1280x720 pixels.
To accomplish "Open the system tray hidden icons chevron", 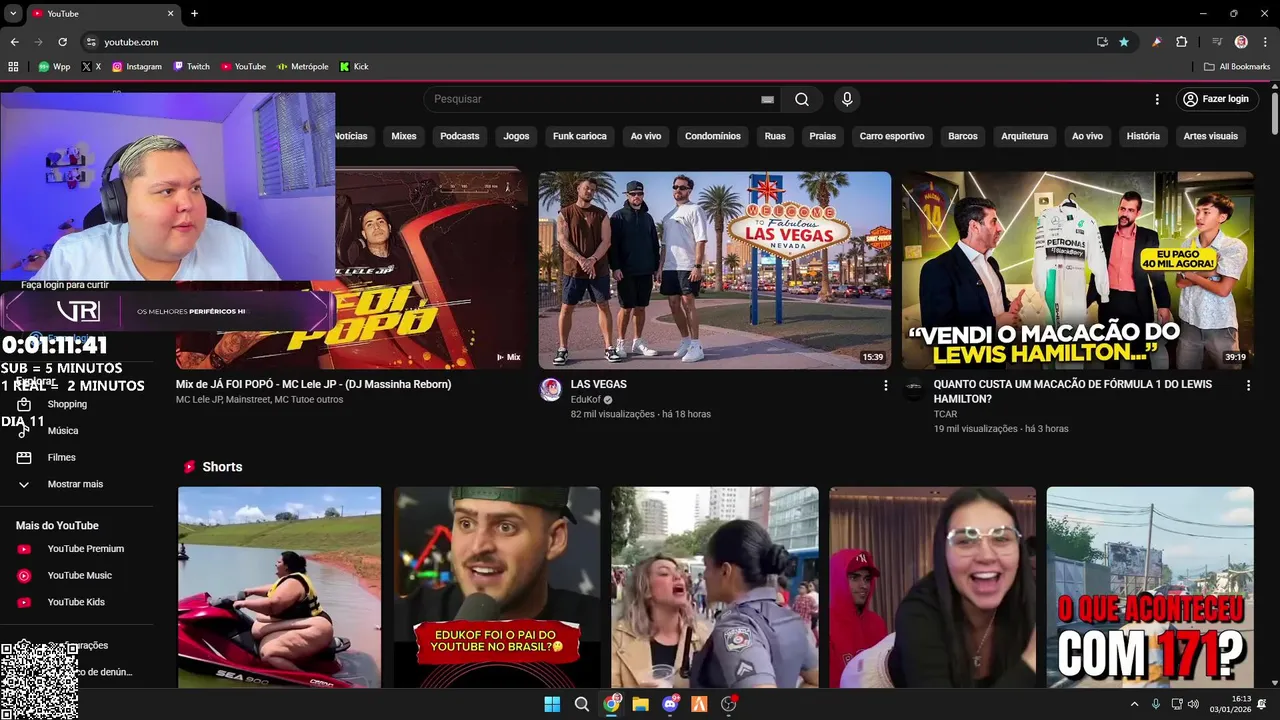I will tap(1134, 704).
